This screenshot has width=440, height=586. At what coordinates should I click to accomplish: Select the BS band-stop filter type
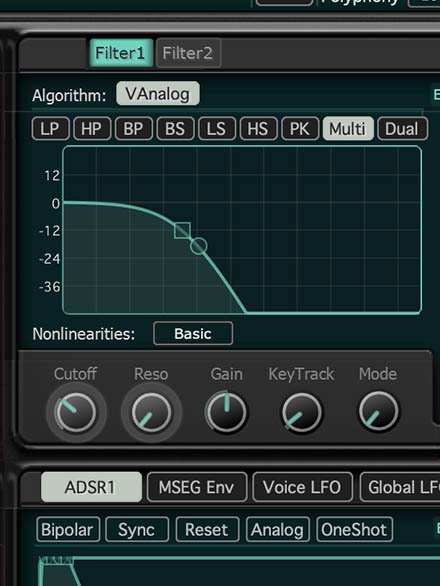click(175, 129)
